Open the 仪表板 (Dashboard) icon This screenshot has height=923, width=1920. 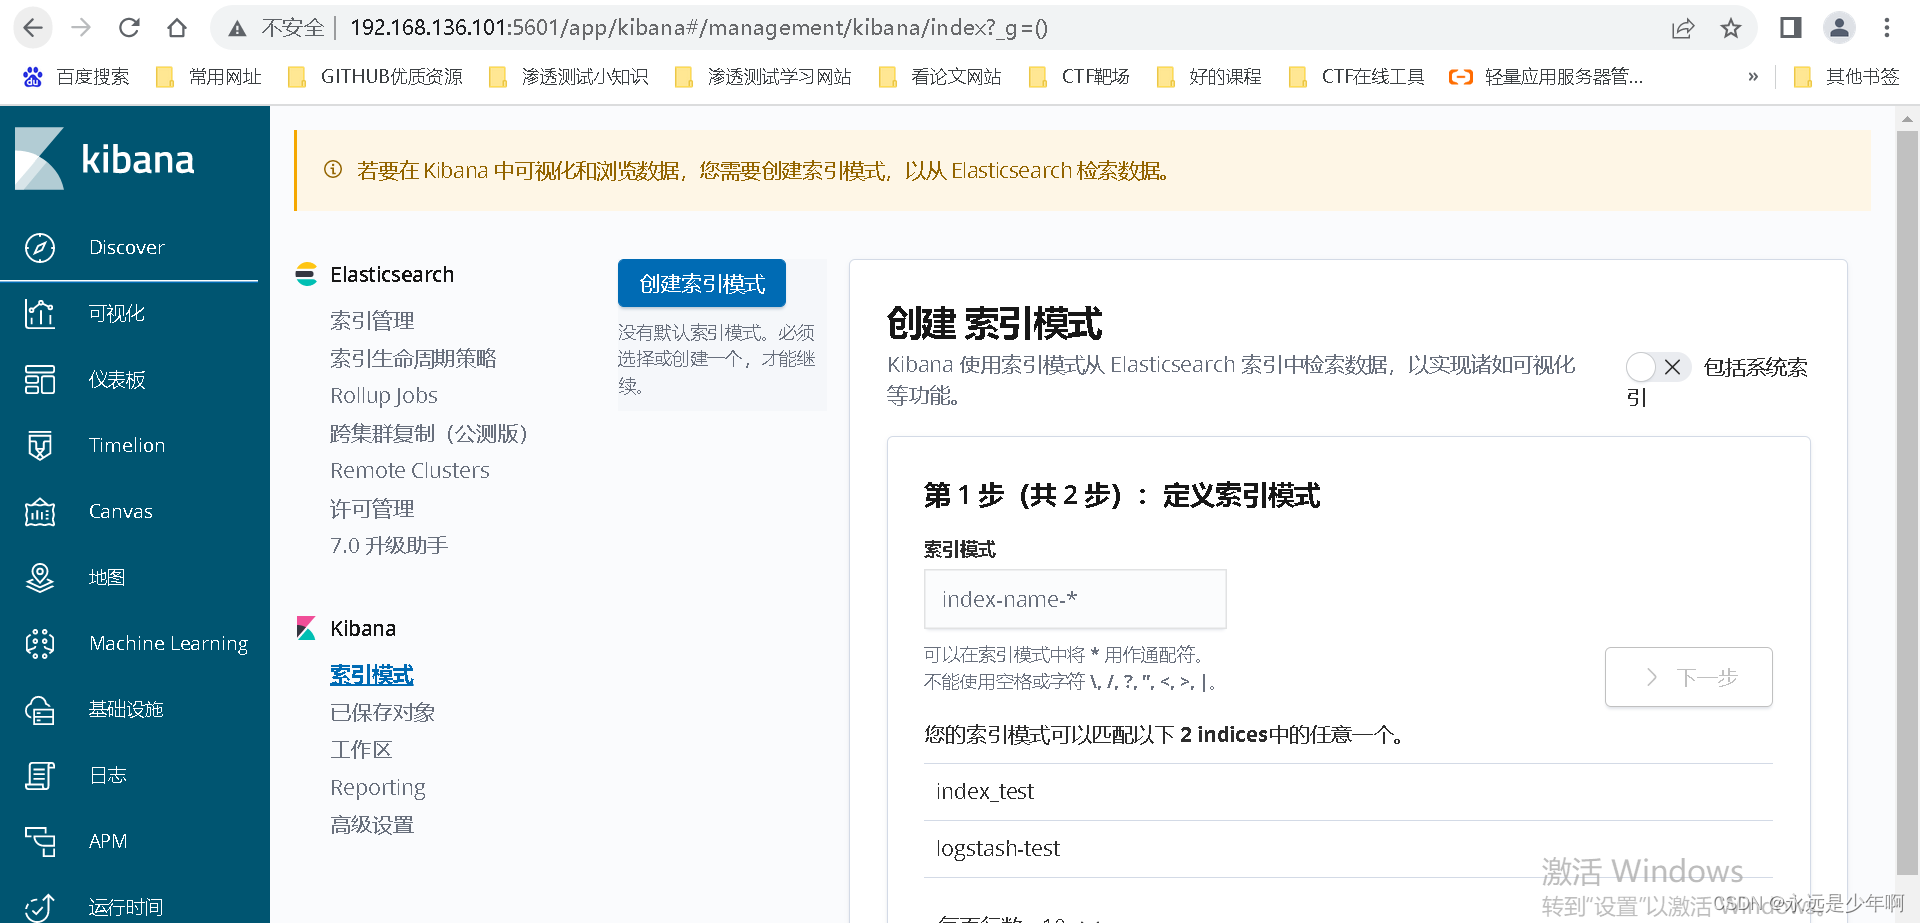[40, 379]
